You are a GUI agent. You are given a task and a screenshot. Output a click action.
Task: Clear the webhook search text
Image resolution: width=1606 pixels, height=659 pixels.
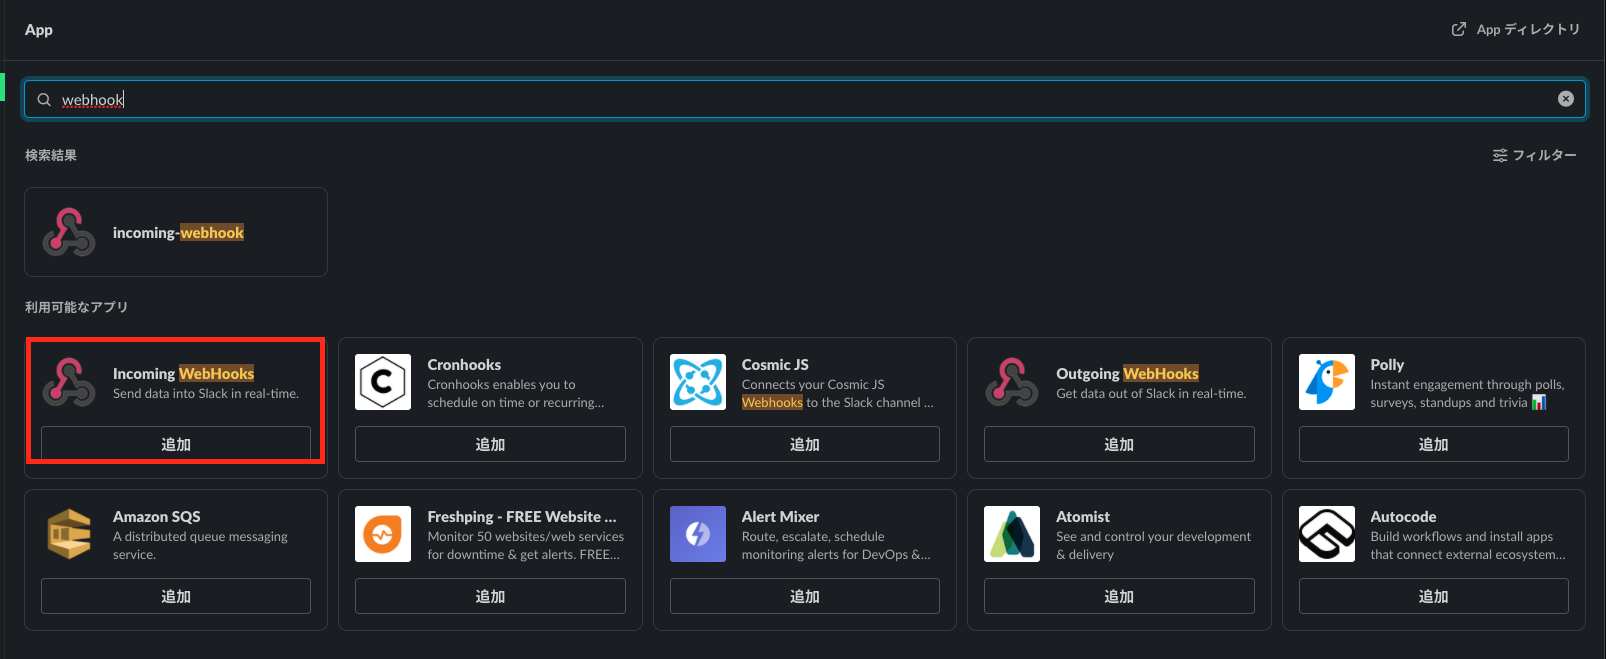(x=1566, y=99)
